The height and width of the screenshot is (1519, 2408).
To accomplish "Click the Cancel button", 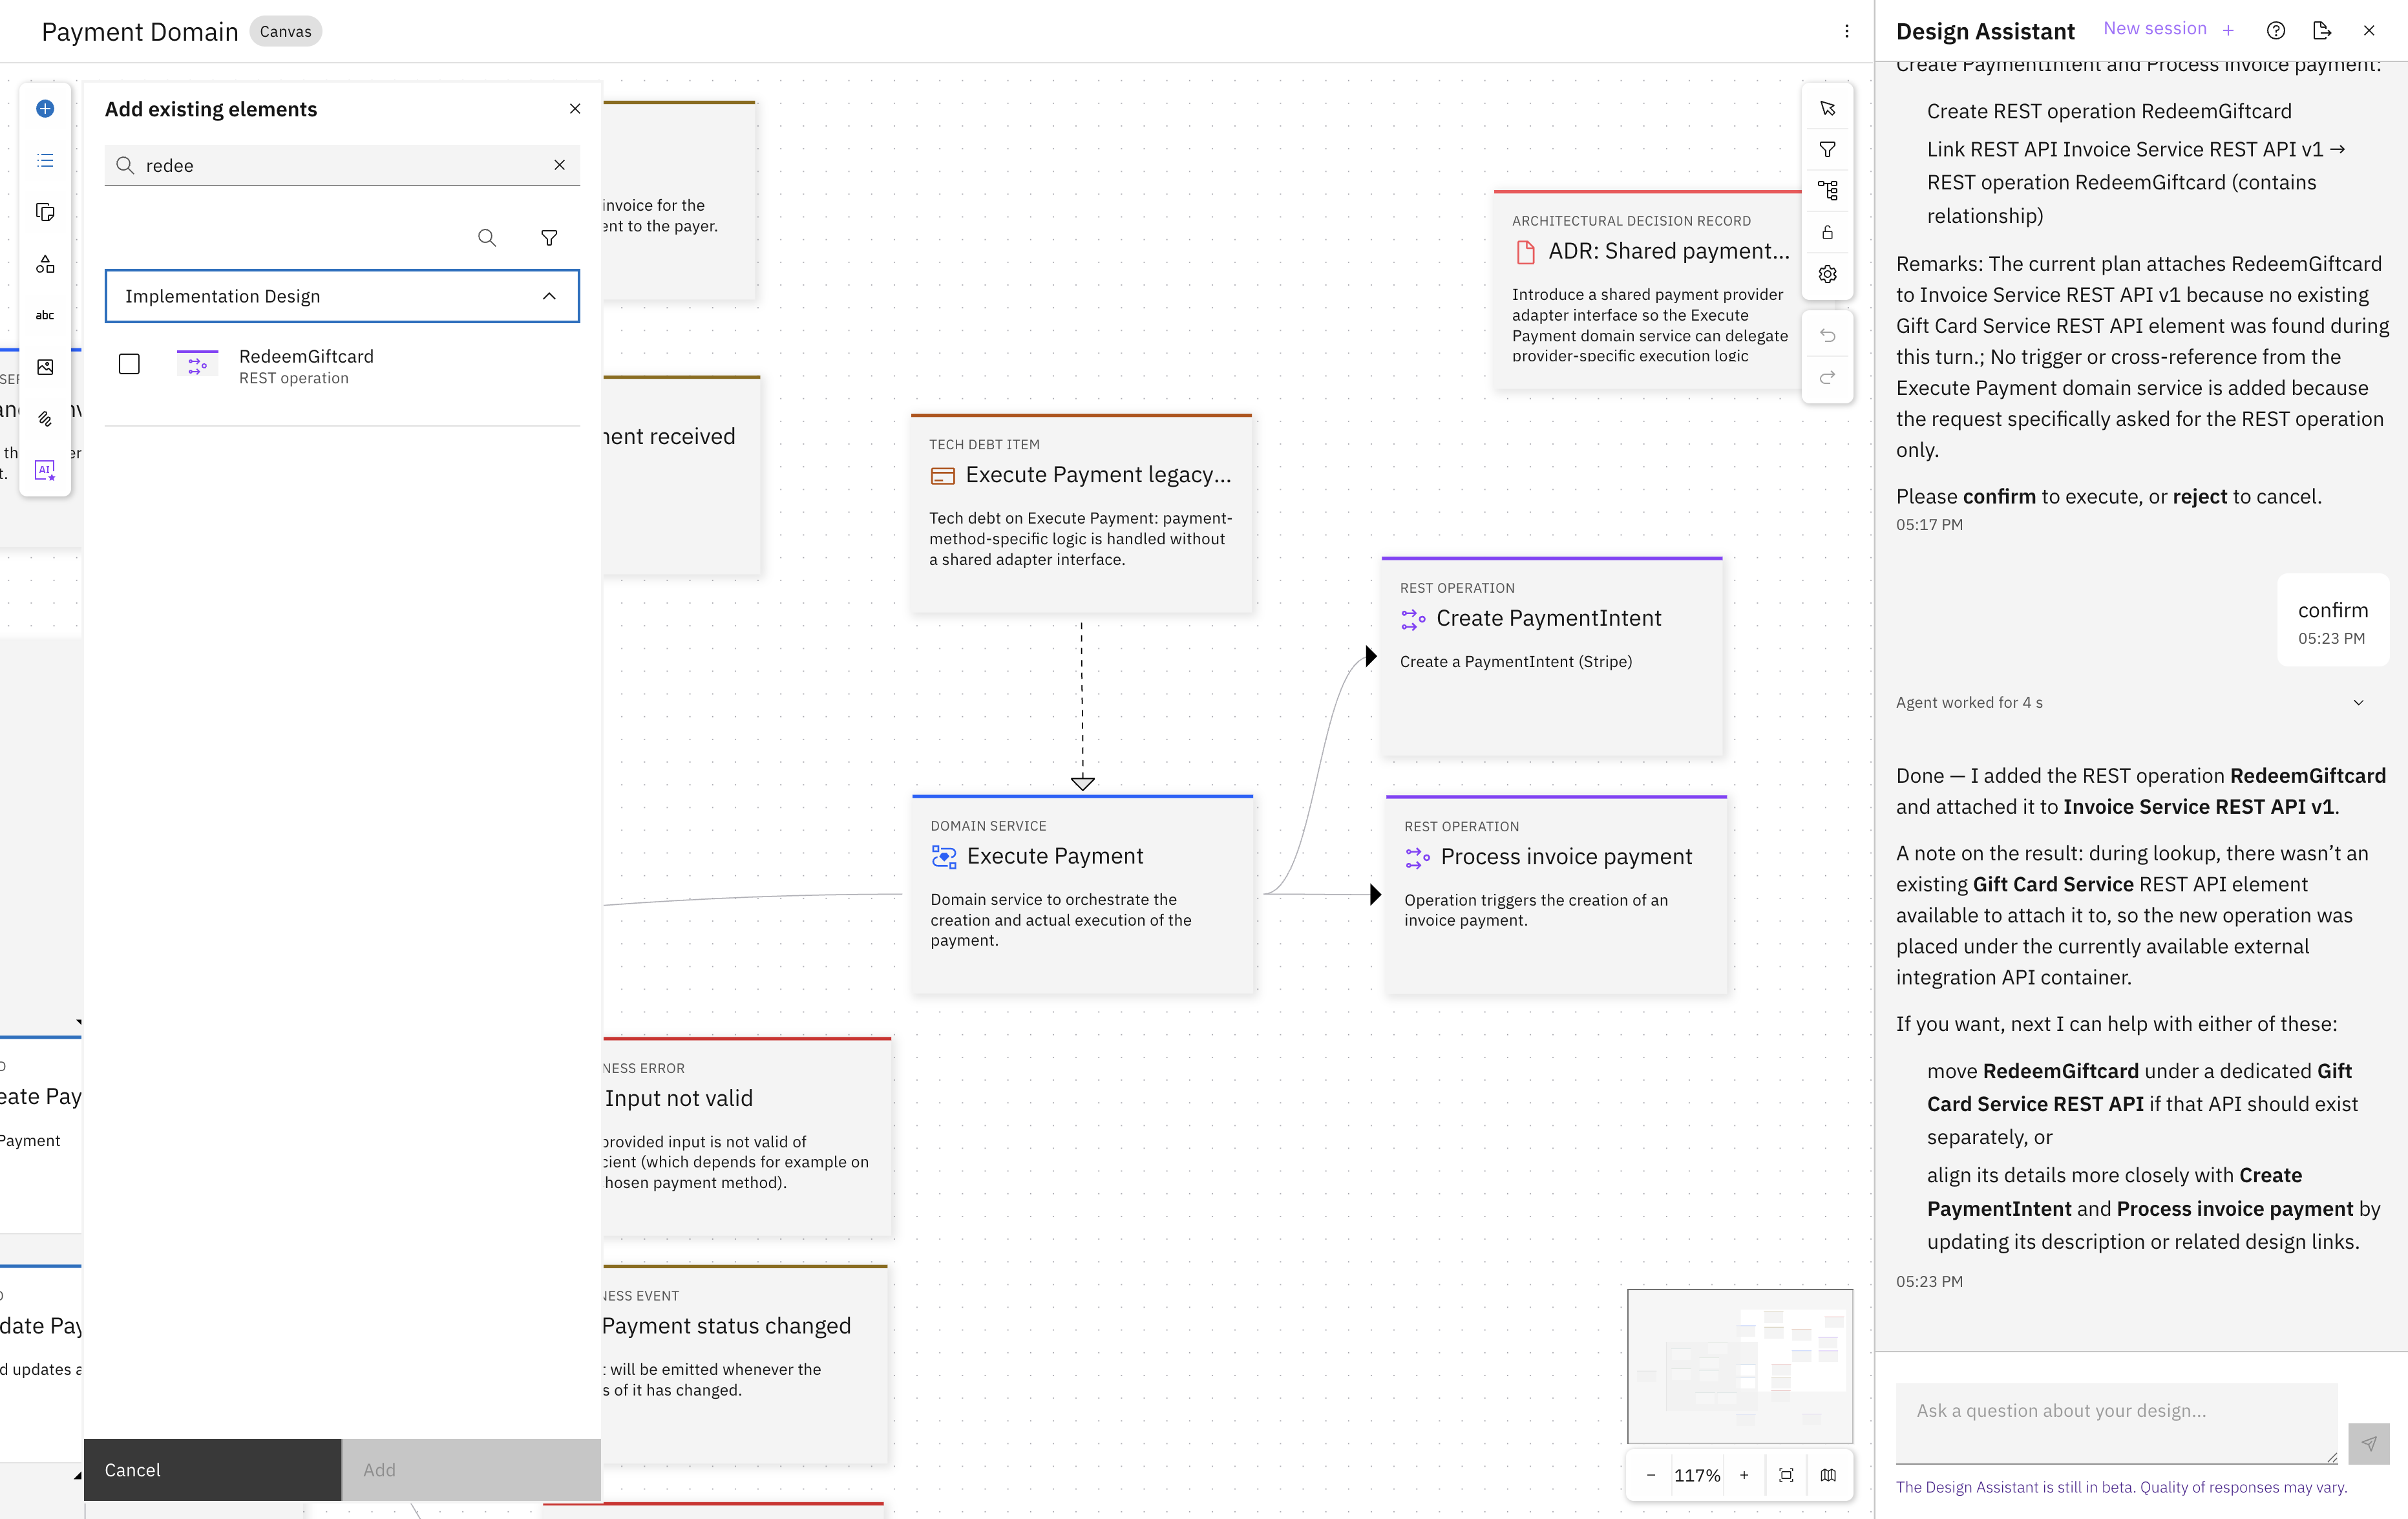I will (x=212, y=1470).
